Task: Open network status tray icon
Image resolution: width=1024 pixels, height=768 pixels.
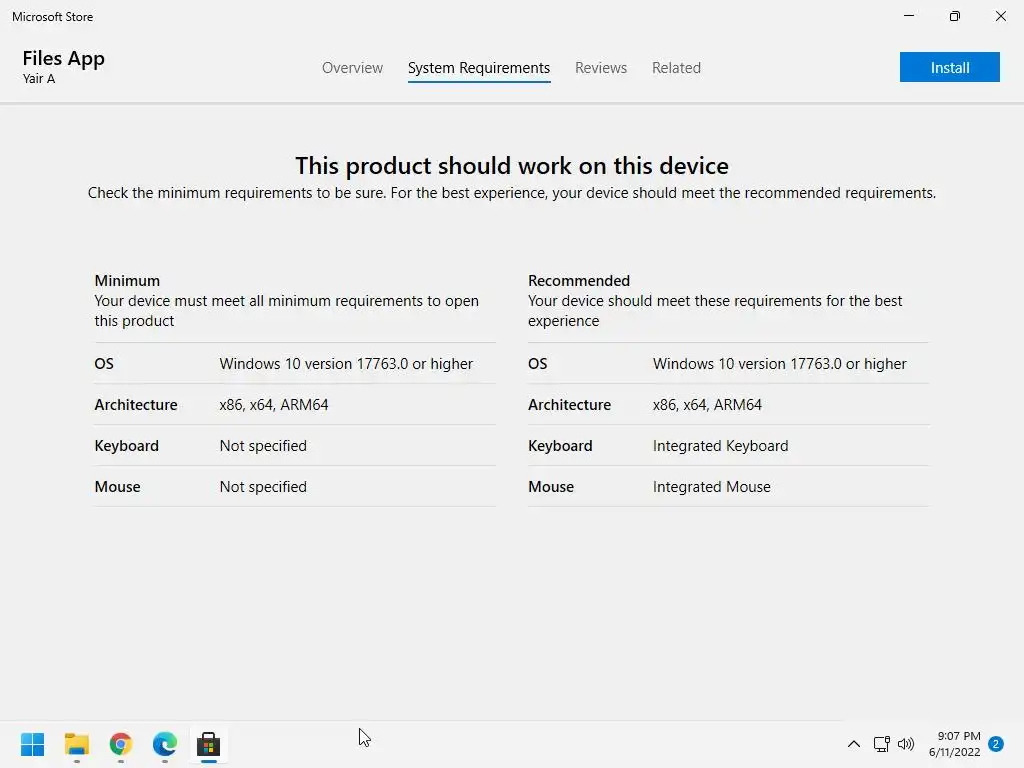Action: point(882,744)
